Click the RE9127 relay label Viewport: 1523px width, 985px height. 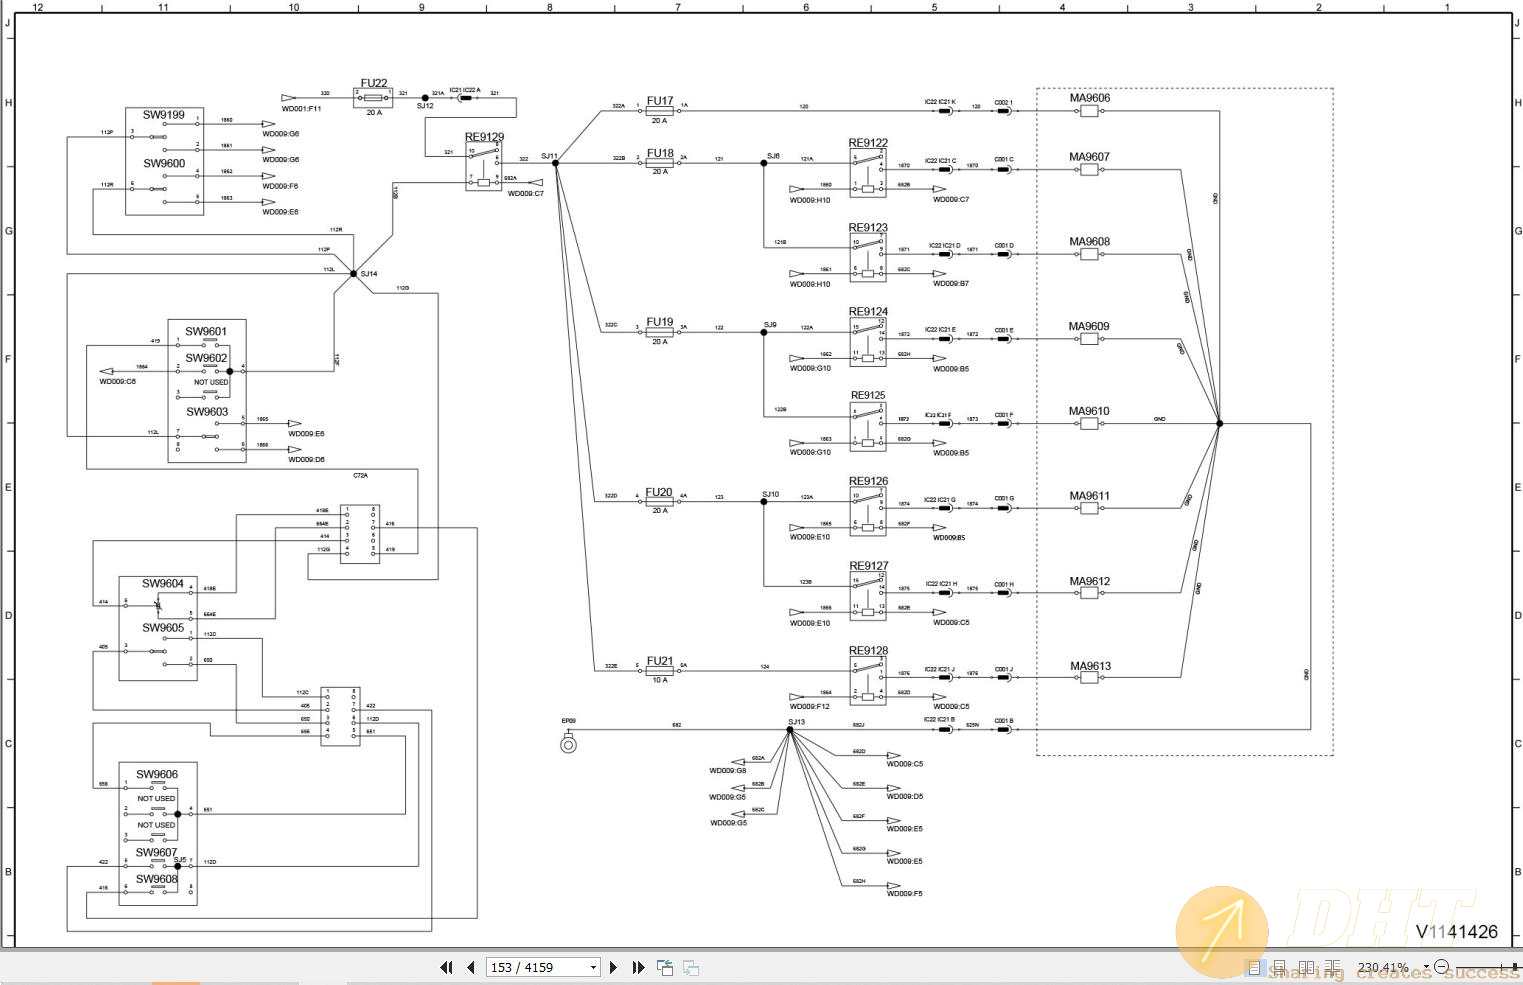868,566
